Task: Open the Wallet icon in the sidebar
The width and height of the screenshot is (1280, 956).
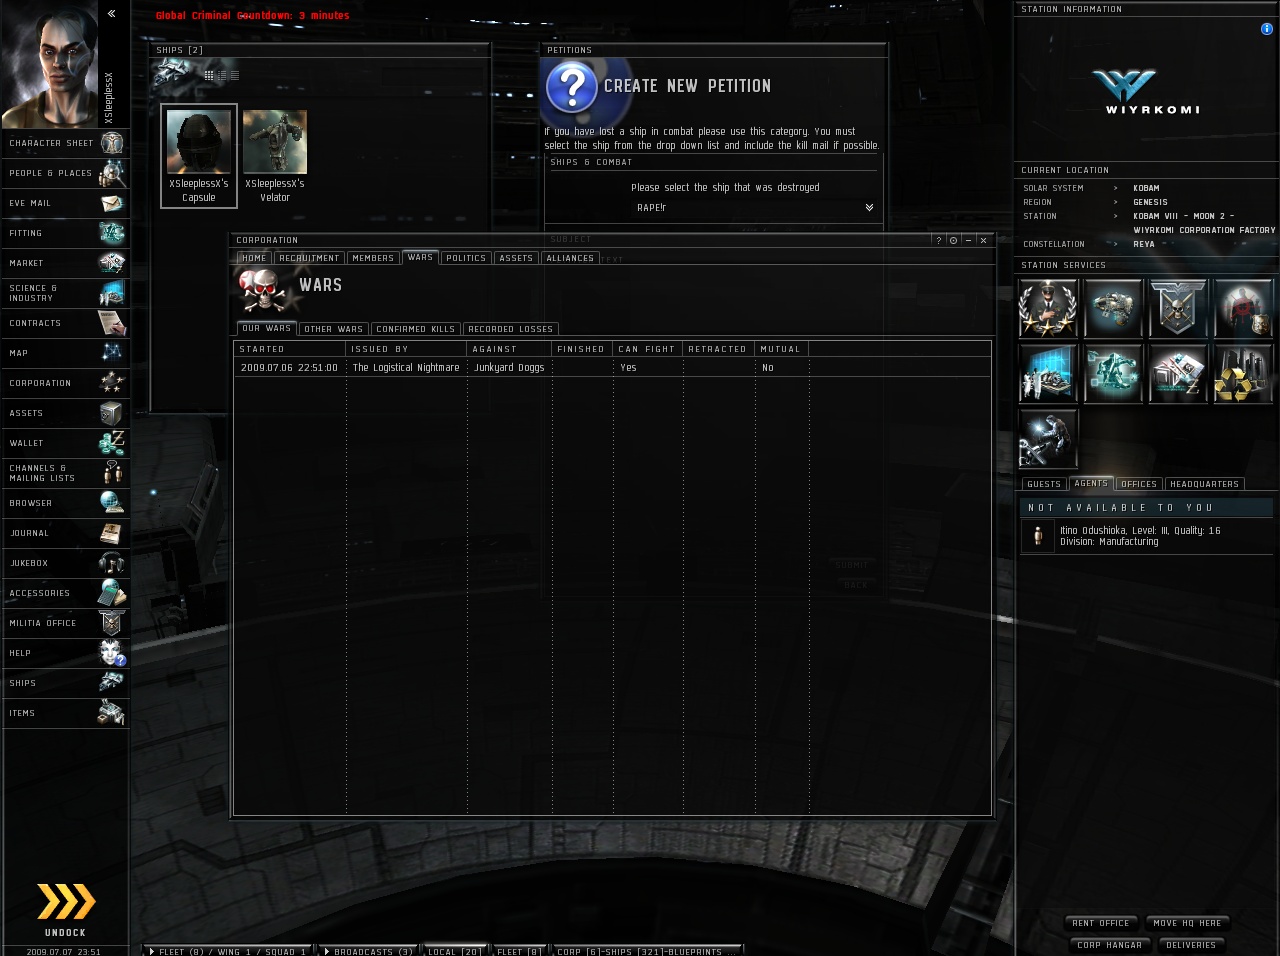Action: click(x=111, y=443)
